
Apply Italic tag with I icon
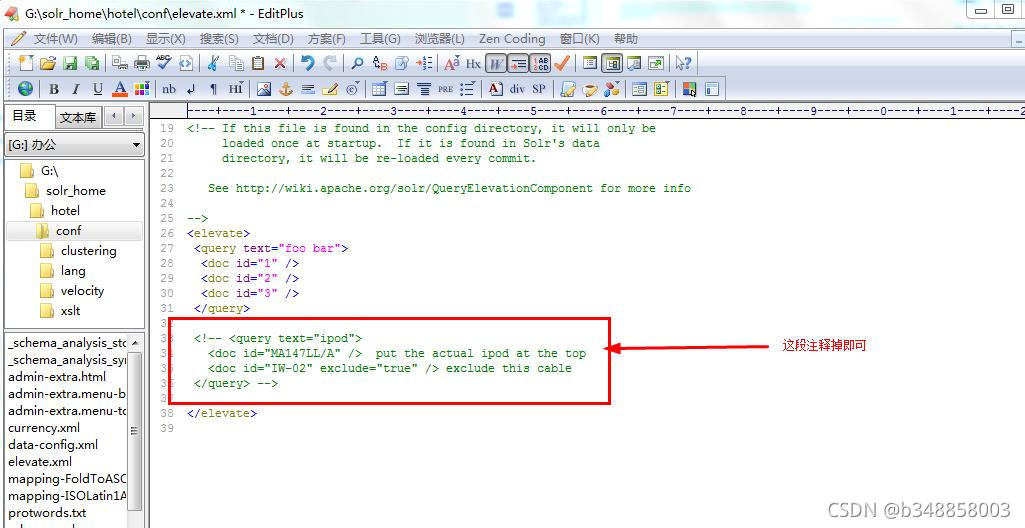[76, 89]
